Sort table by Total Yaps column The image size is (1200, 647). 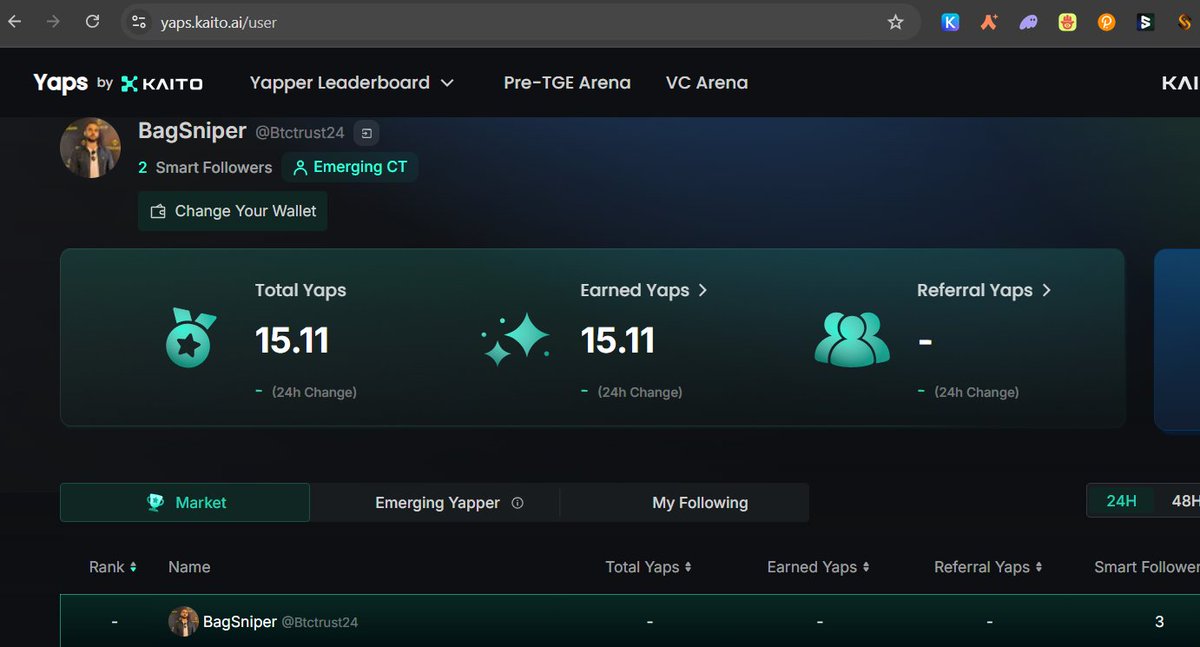click(648, 567)
